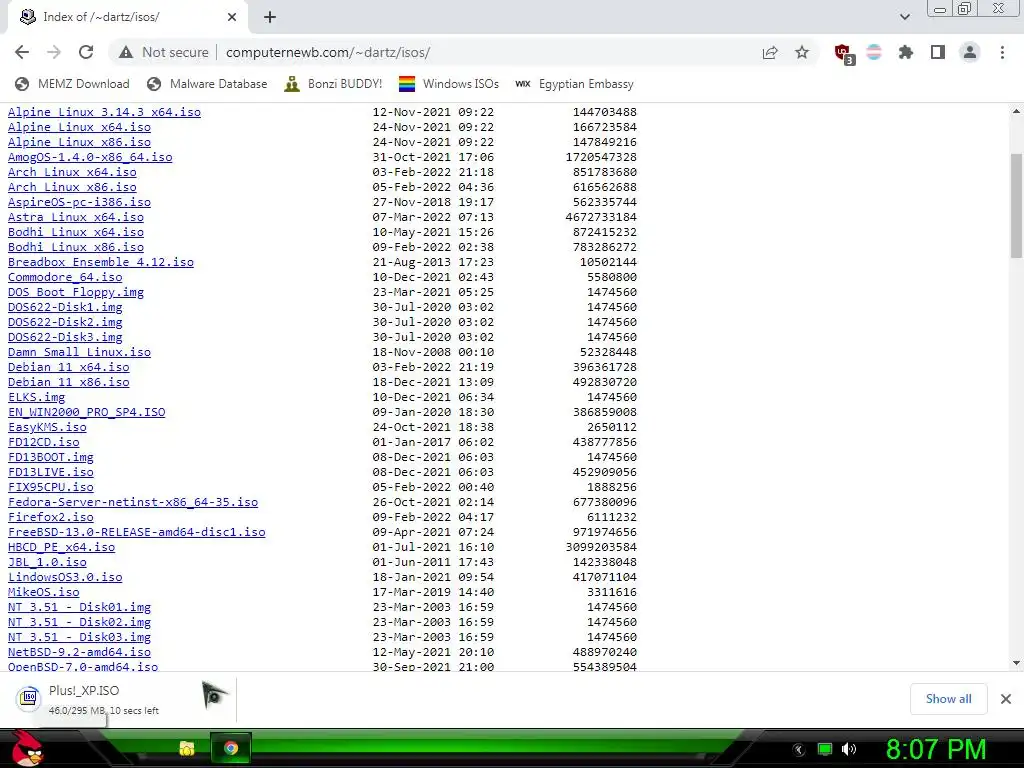Click the 8:07 PM clock

tap(935, 750)
